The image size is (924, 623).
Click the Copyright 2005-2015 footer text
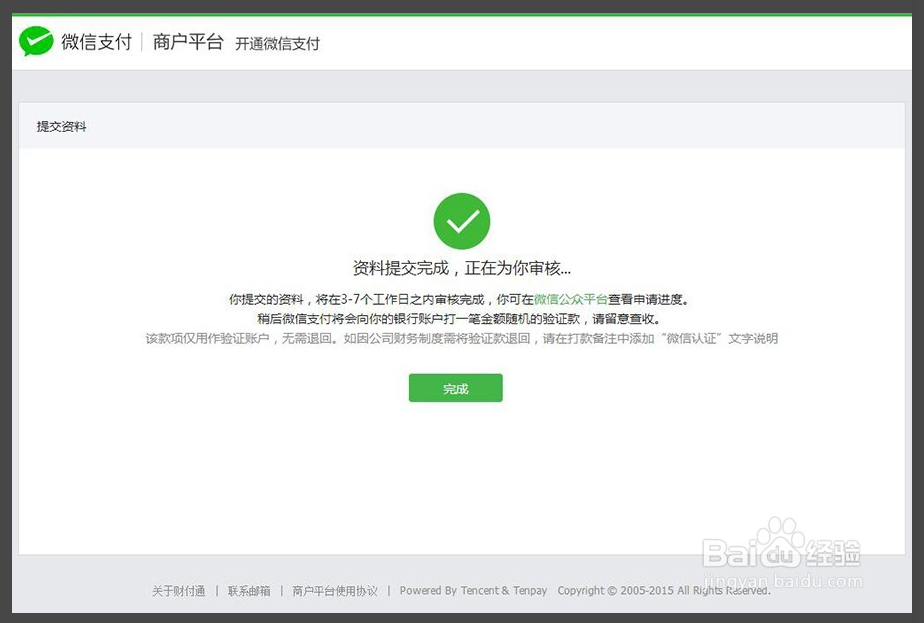click(x=663, y=591)
